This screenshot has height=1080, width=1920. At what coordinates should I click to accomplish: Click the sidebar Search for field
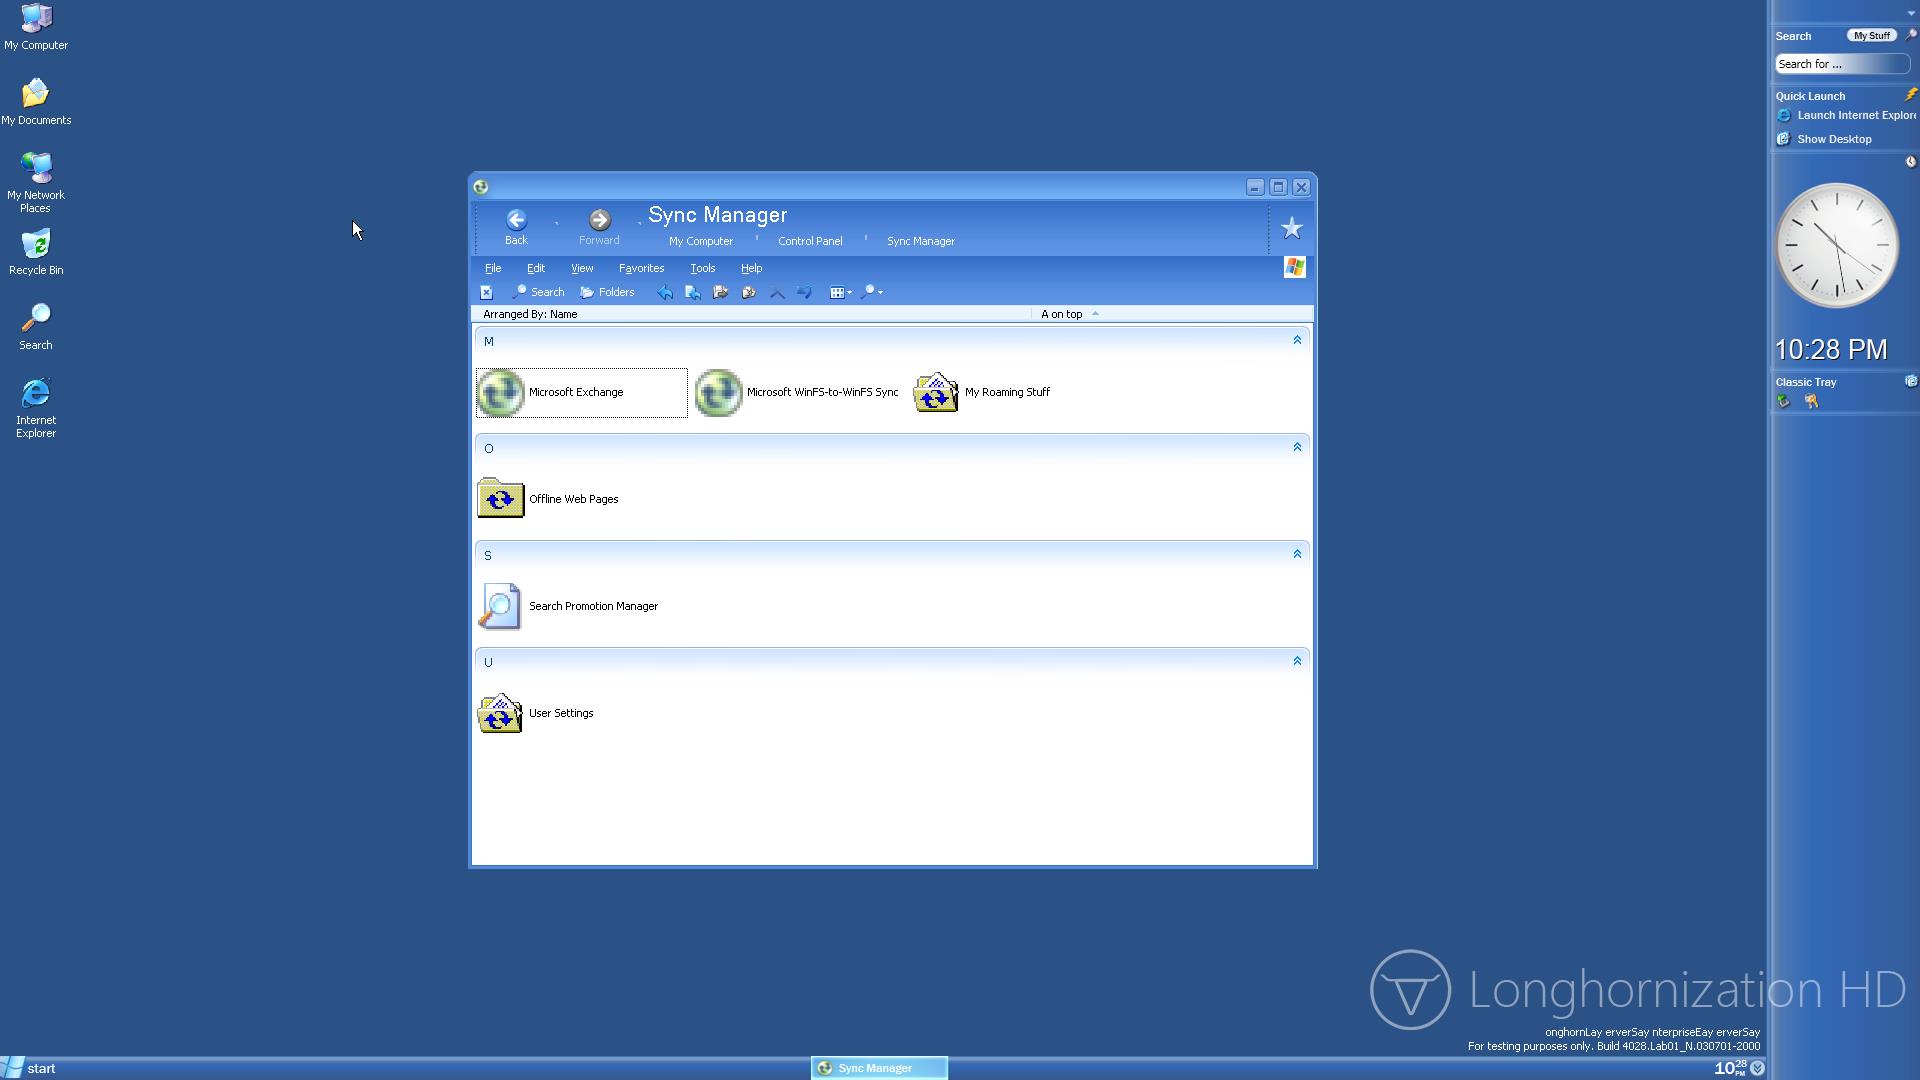pos(1840,64)
